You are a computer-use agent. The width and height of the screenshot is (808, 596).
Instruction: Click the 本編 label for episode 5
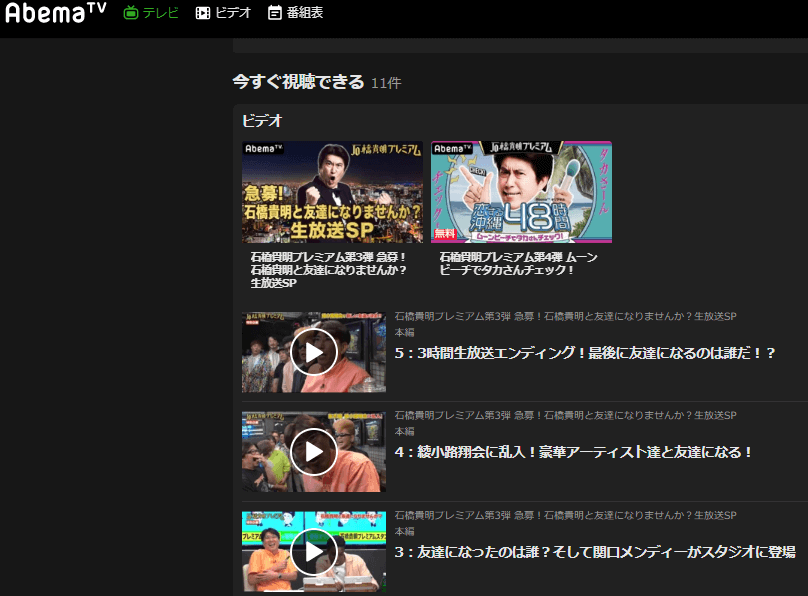coord(405,332)
